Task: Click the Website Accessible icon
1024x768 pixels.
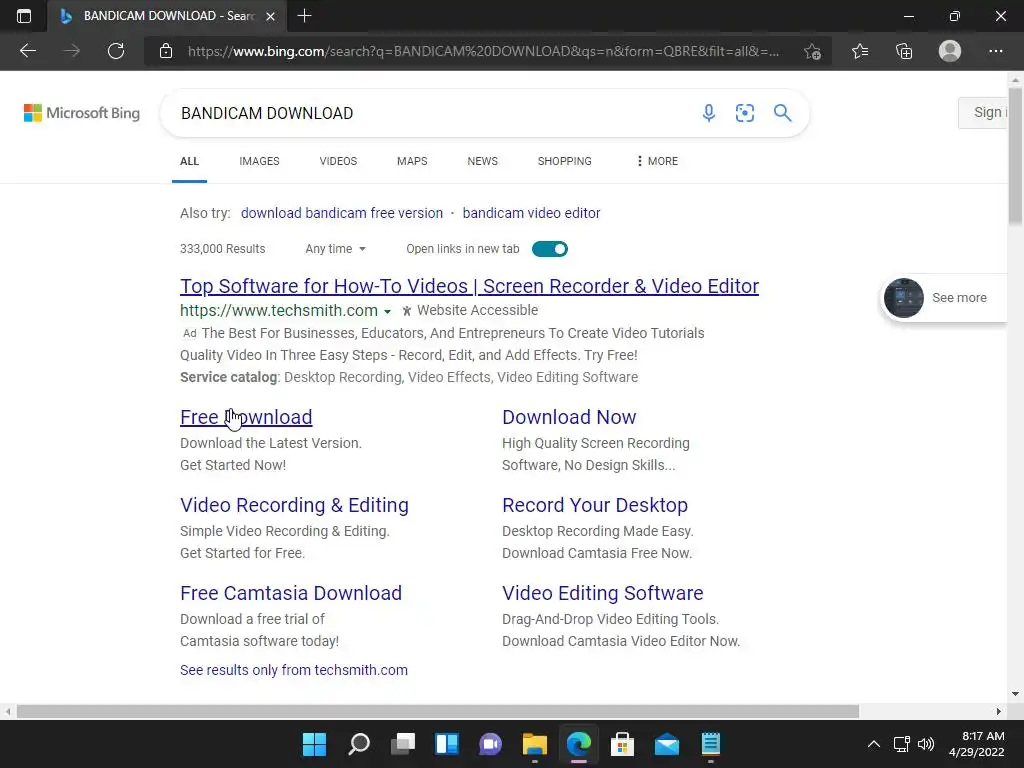Action: [407, 311]
